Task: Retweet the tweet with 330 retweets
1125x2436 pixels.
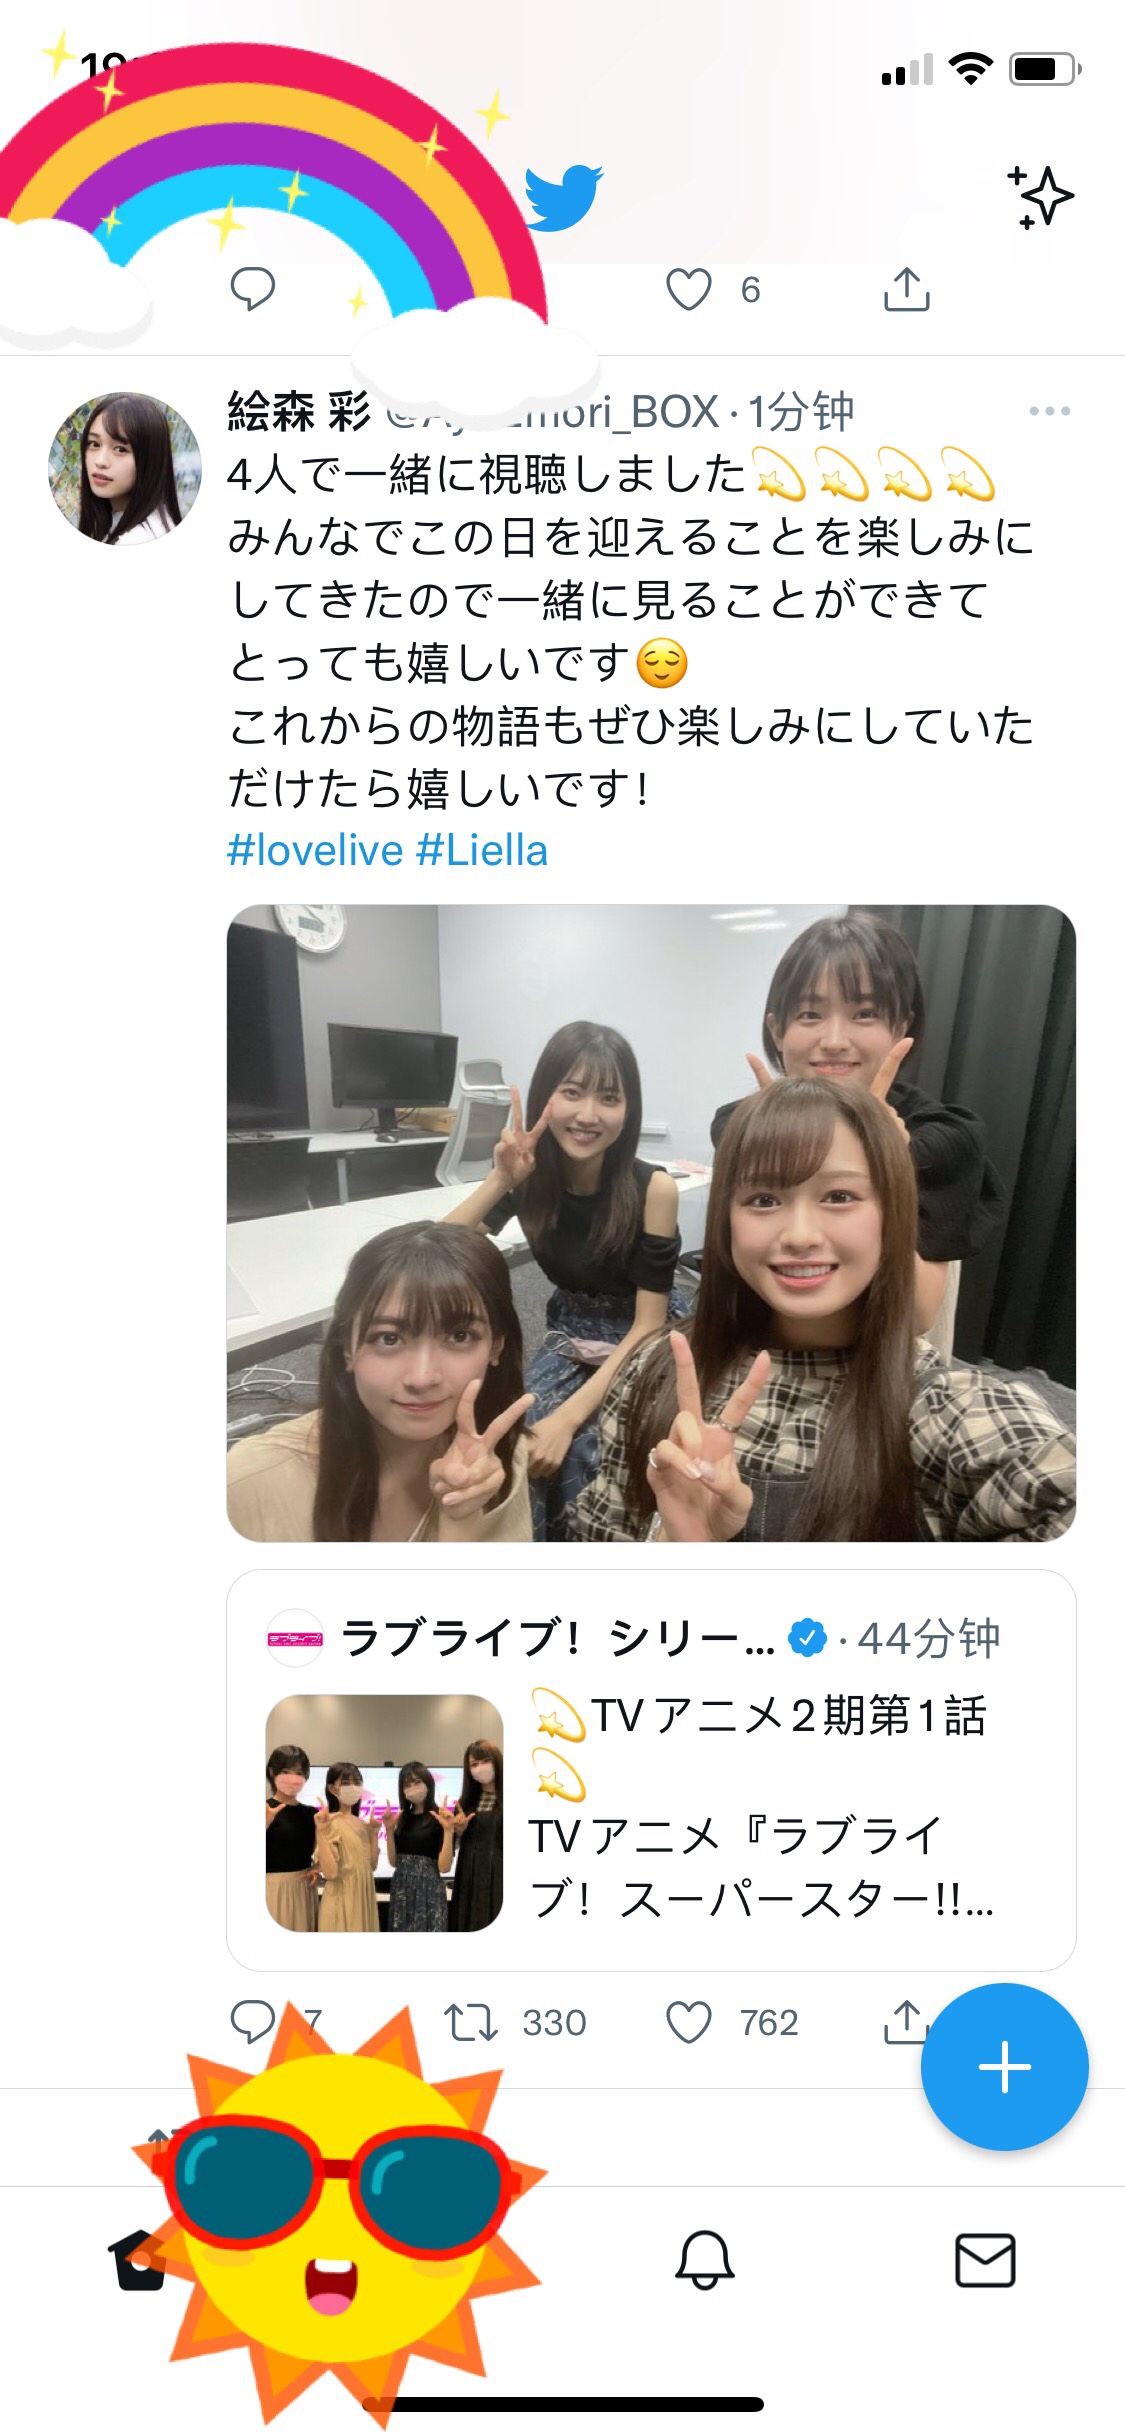Action: (470, 2022)
